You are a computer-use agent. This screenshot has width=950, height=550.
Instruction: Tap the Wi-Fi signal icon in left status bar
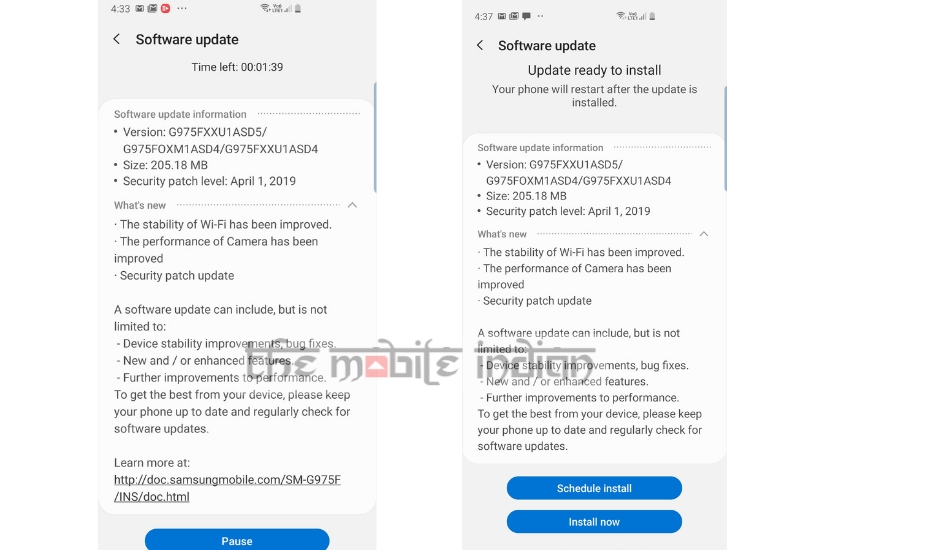click(x=265, y=8)
